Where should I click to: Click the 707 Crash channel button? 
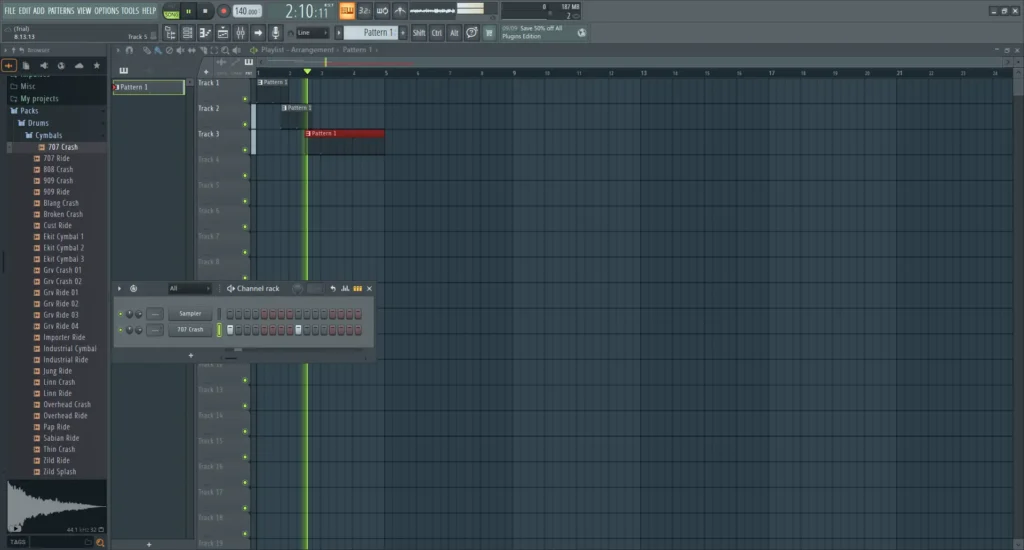click(190, 330)
